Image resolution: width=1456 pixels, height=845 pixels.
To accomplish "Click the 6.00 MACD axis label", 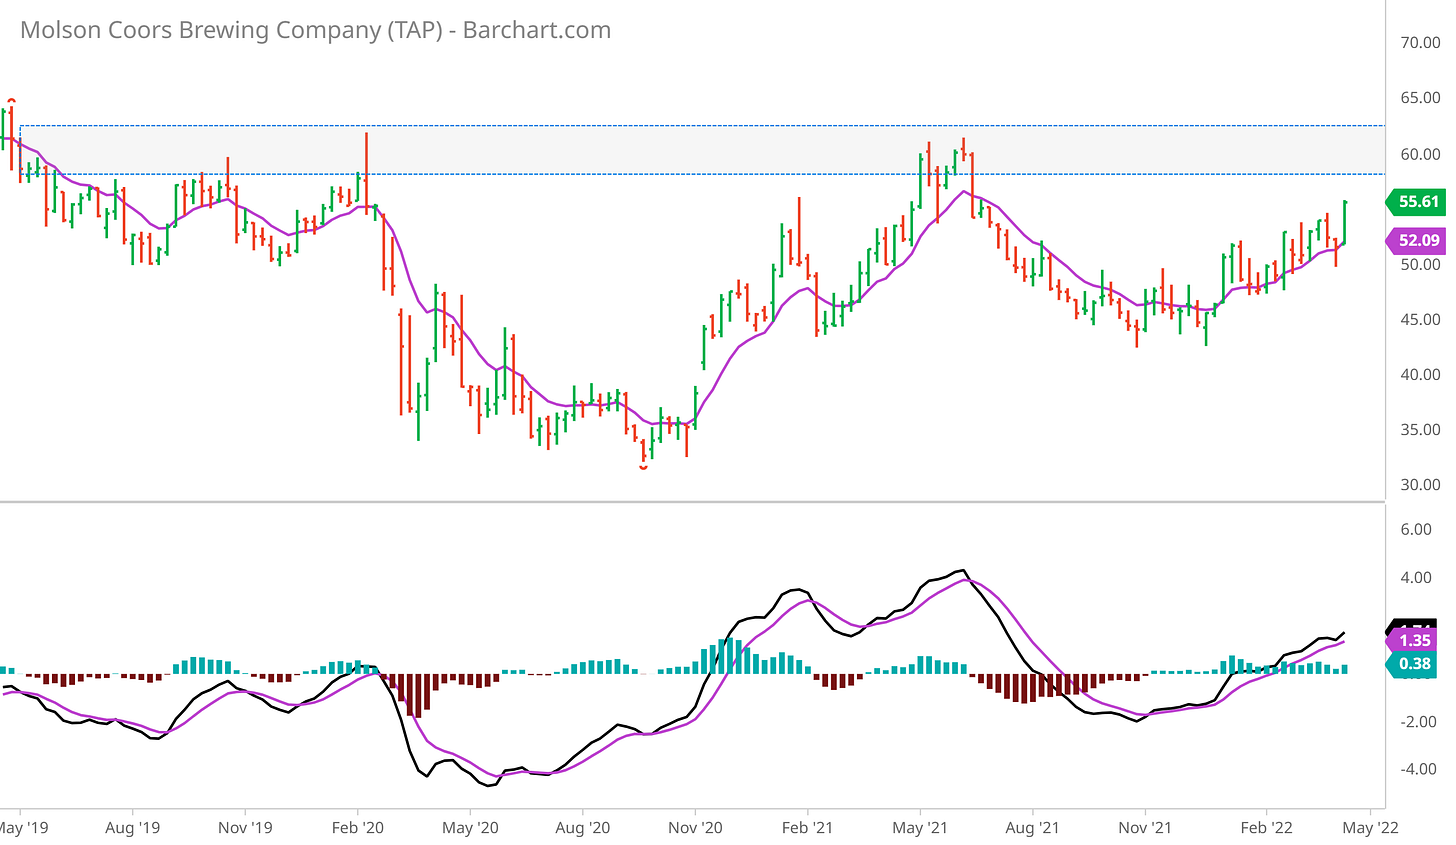I will tap(1416, 530).
